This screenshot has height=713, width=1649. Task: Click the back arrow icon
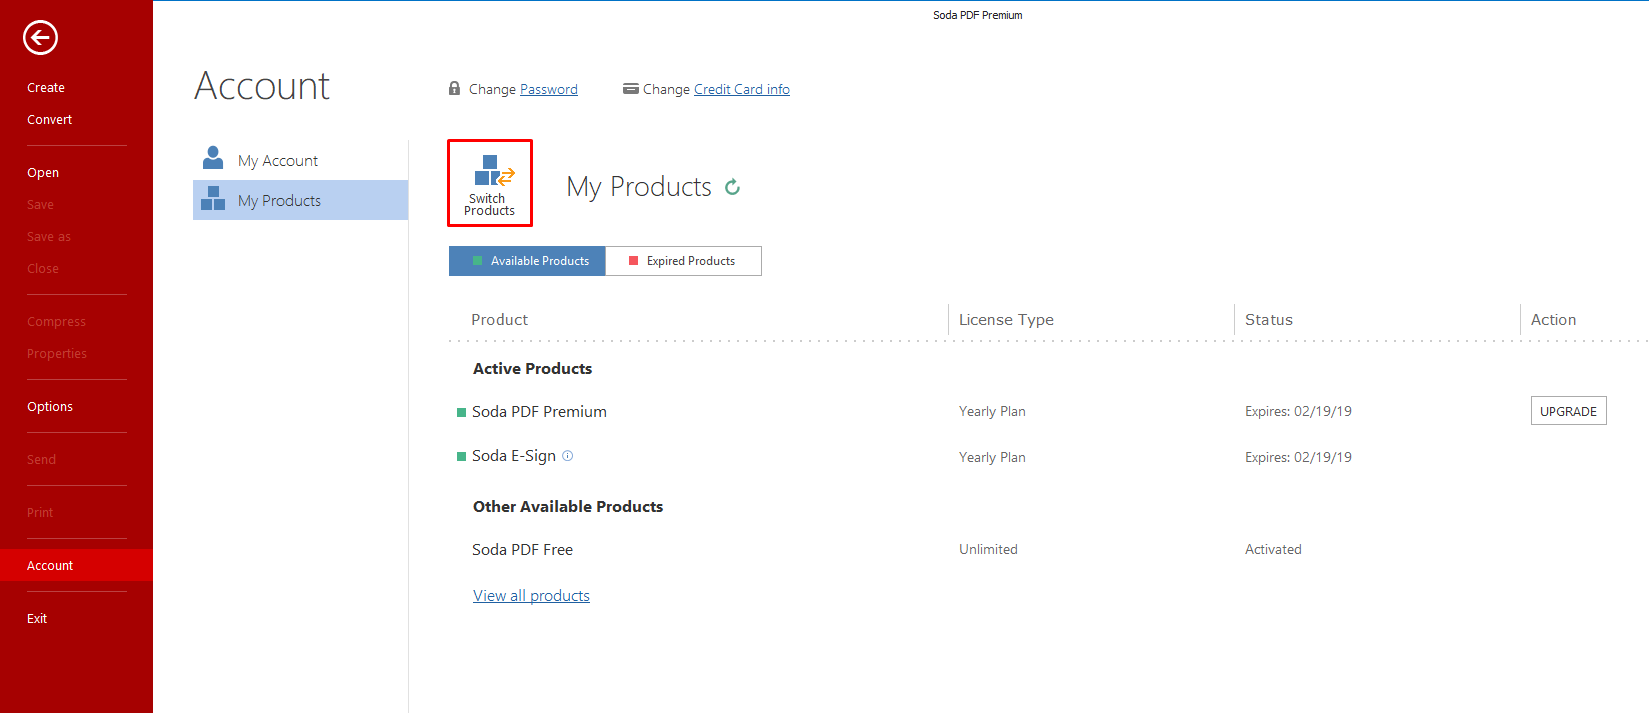(40, 38)
